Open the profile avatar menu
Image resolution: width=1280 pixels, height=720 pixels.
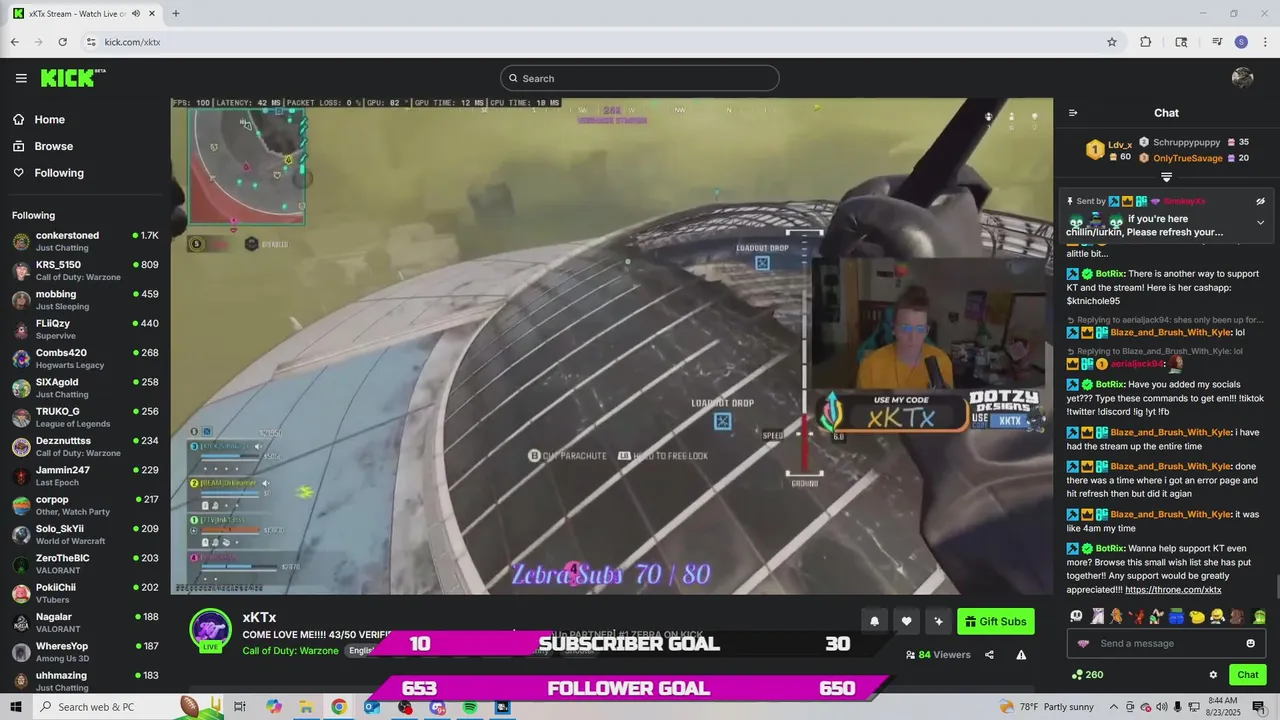click(1243, 78)
